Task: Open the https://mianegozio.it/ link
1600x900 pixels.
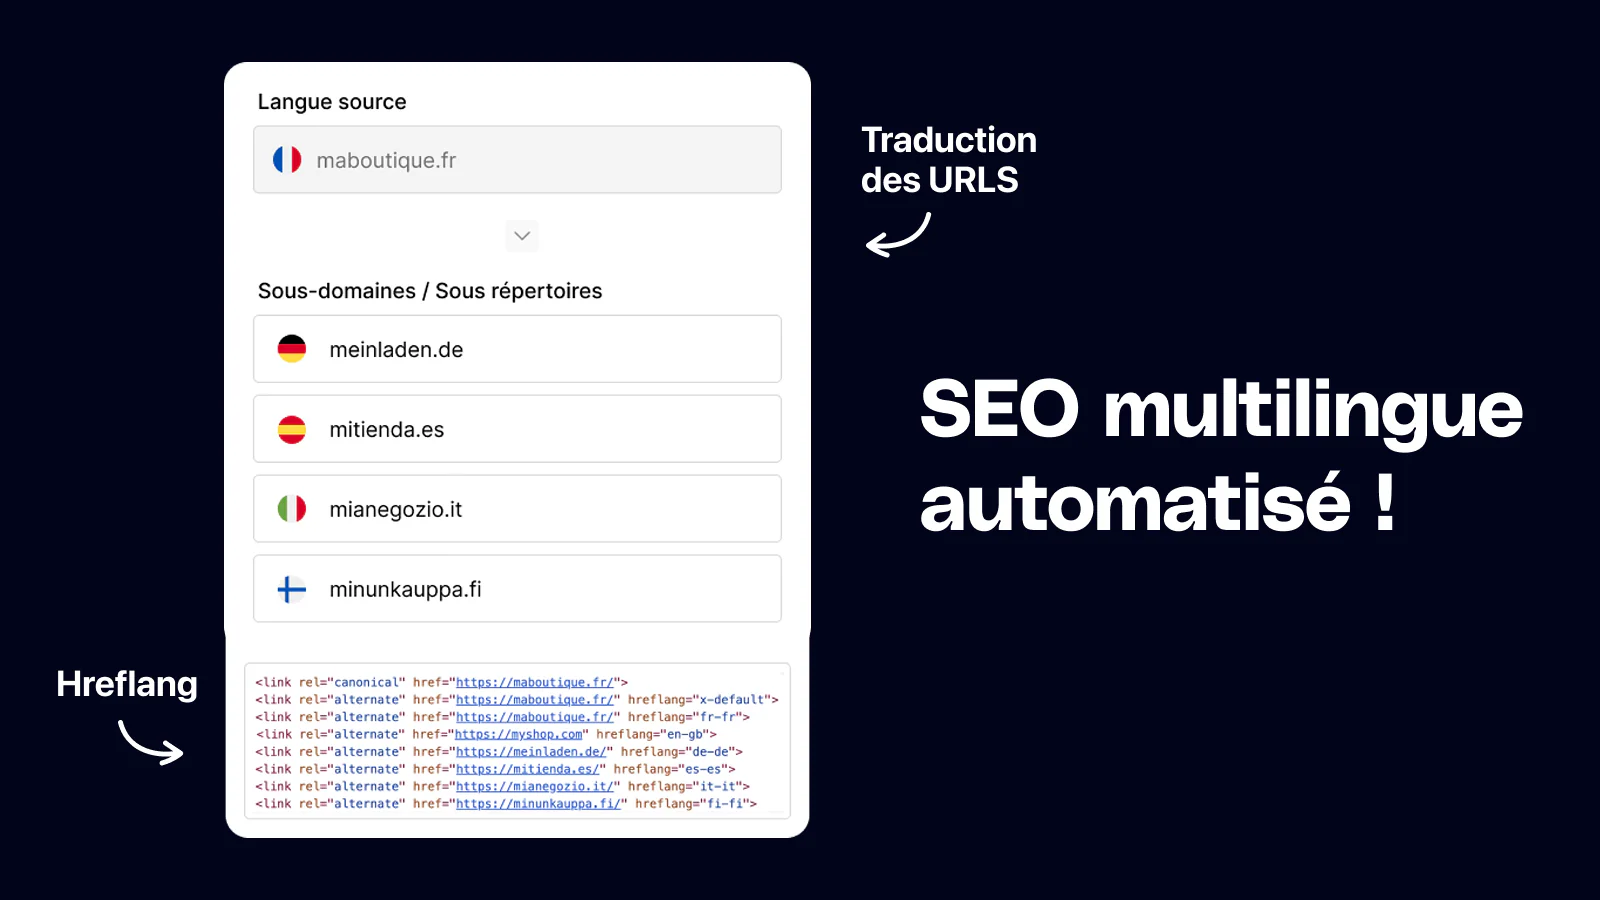Action: (x=535, y=786)
